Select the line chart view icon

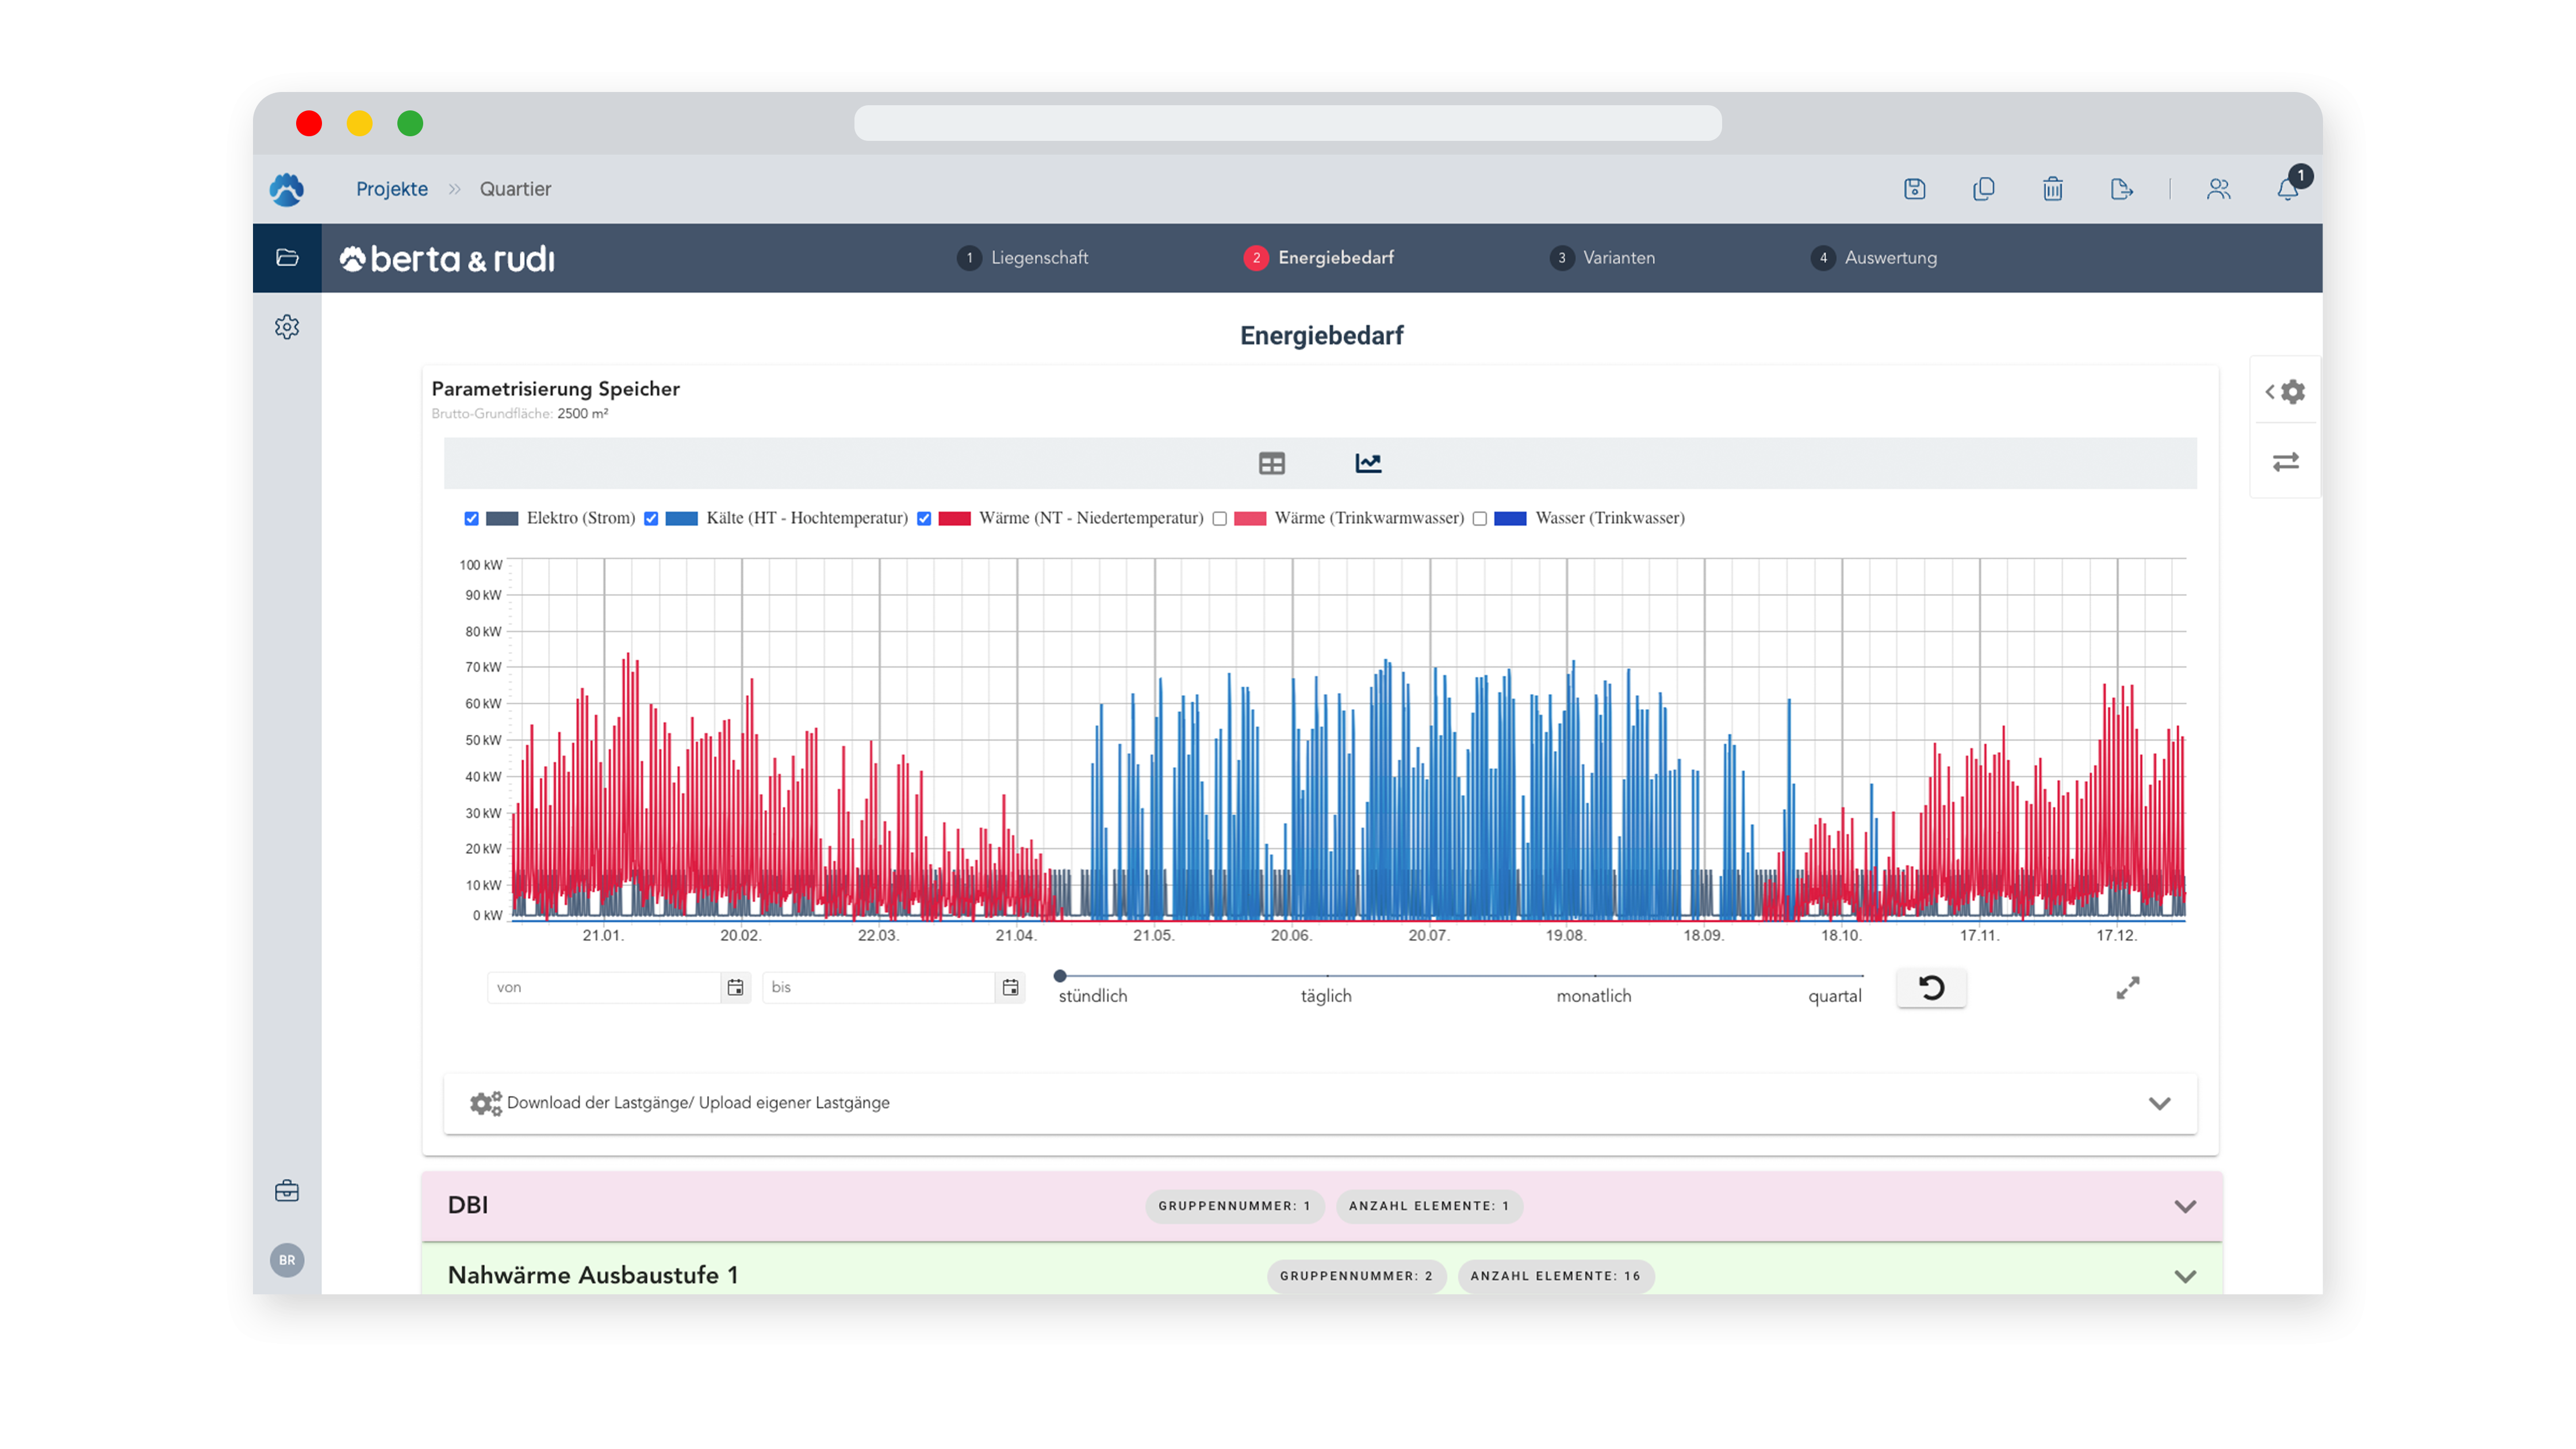tap(1368, 463)
